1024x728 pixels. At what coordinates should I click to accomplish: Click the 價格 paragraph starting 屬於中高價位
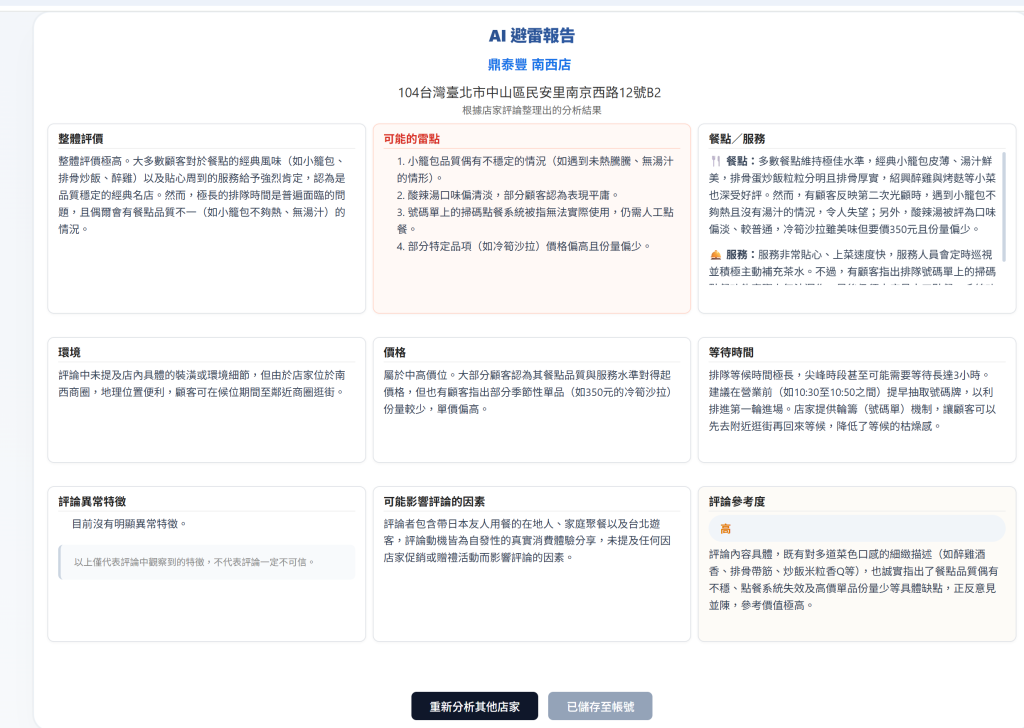tap(528, 392)
